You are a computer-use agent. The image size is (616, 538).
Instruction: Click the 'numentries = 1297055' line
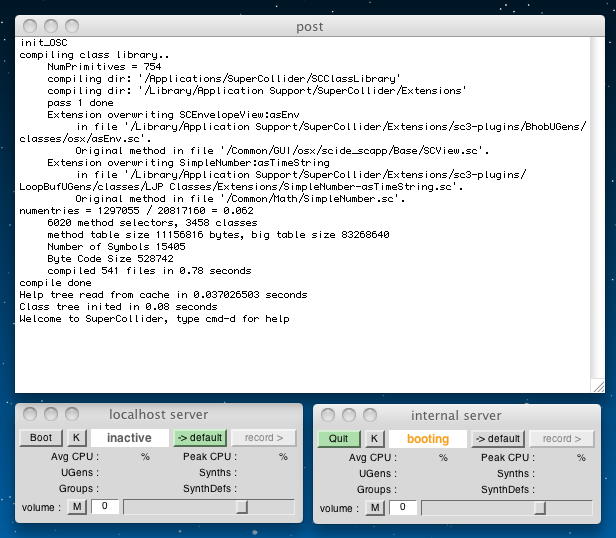pos(136,211)
